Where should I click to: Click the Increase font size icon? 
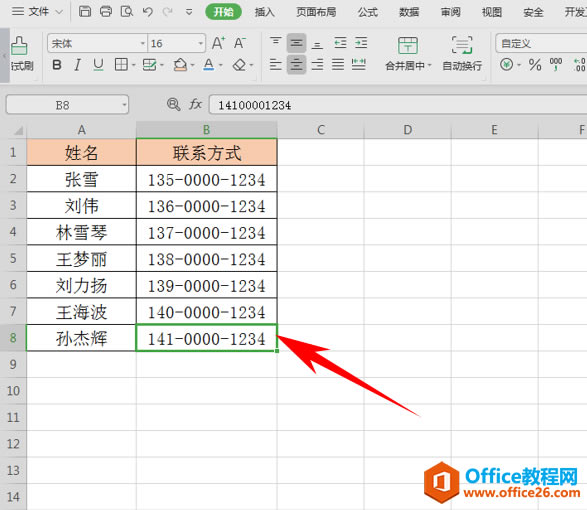point(218,43)
